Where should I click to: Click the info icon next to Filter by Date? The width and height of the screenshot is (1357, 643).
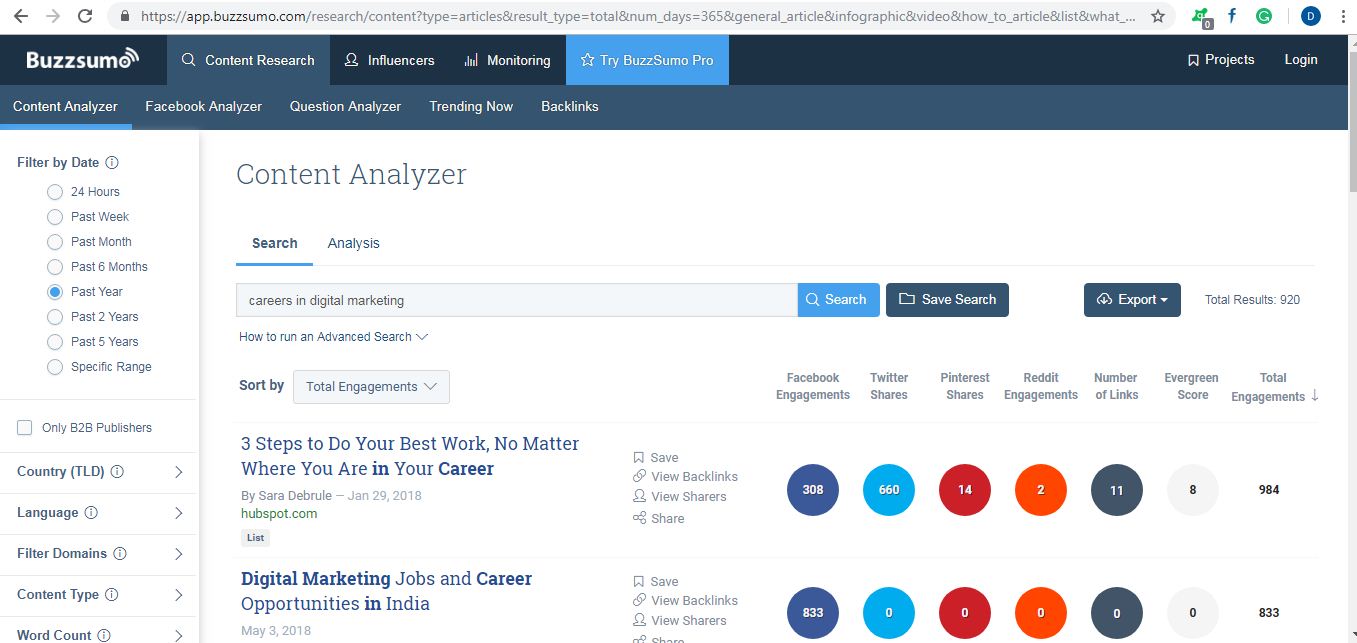[x=112, y=162]
